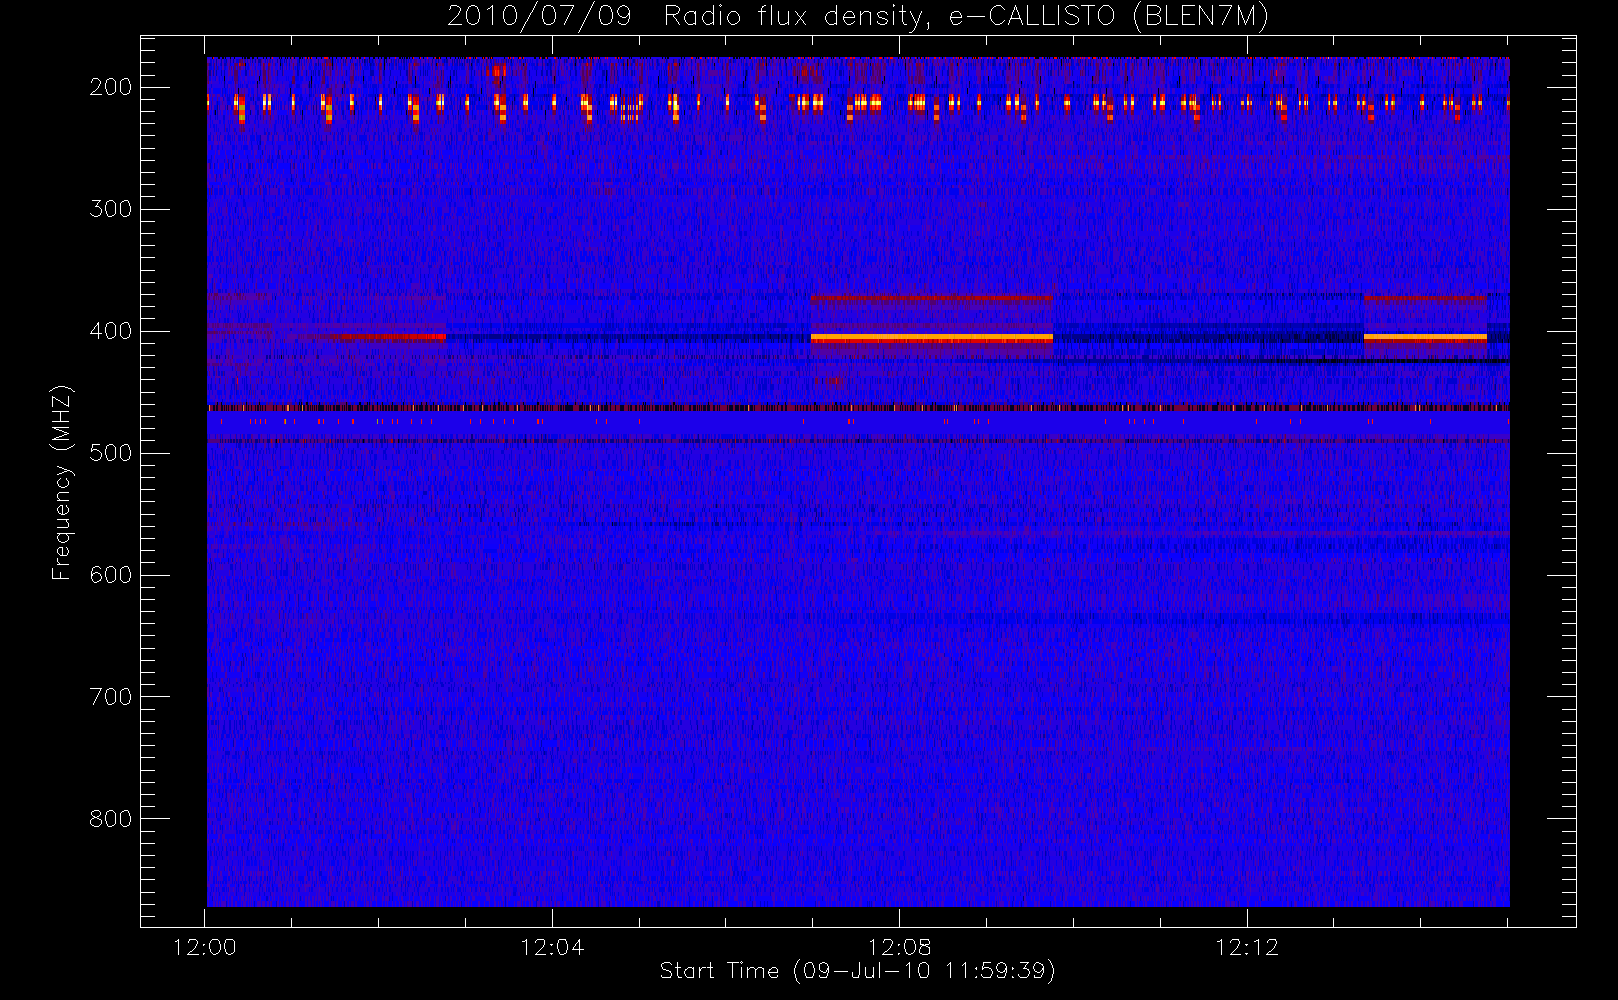This screenshot has width=1618, height=1000.
Task: Click the bright yellow emission band near 12:08
Action: [932, 338]
